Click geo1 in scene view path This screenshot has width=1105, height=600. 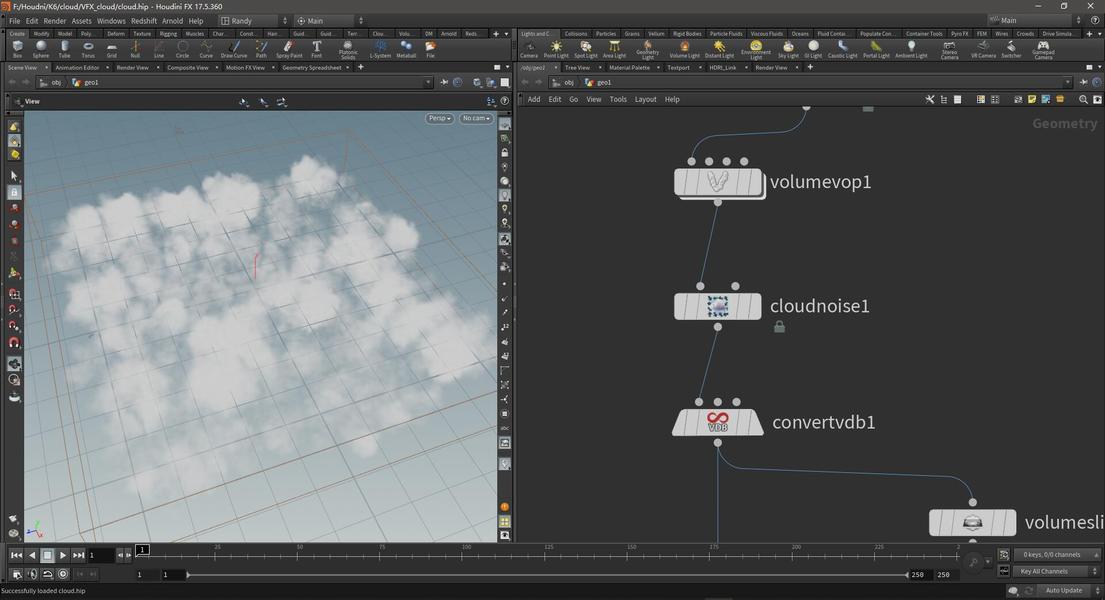coord(92,82)
